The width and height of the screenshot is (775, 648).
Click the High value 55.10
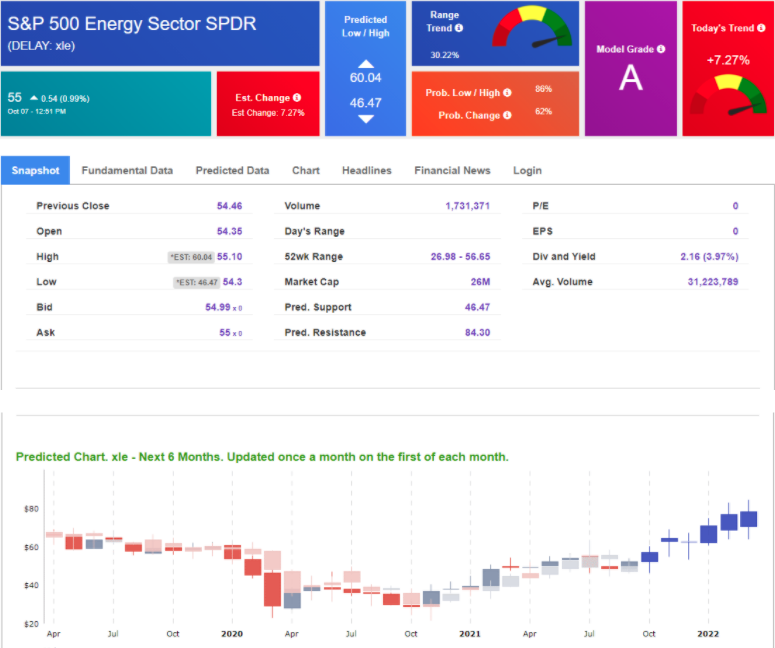coord(229,257)
